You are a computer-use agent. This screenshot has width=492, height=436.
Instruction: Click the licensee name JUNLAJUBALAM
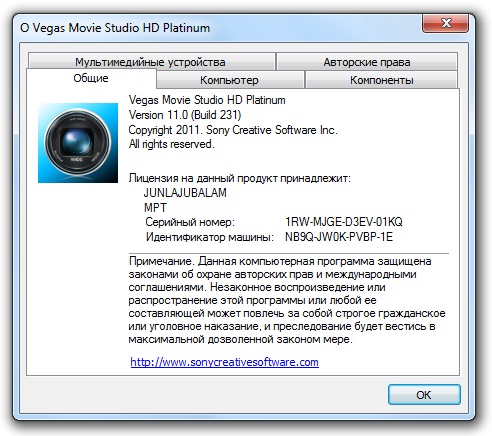click(185, 193)
